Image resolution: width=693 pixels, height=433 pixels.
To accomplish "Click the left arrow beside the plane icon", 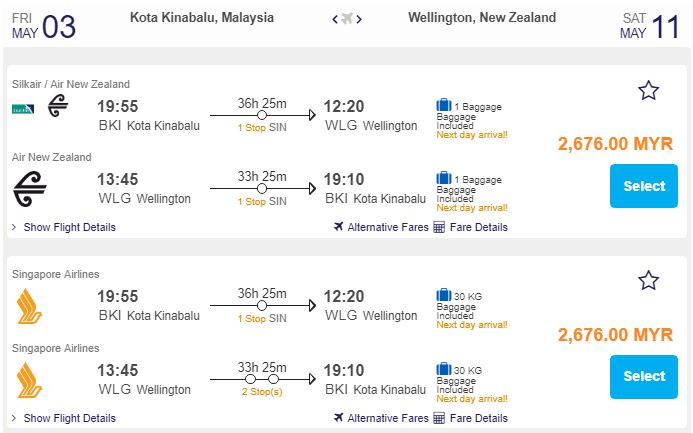I will click(335, 19).
